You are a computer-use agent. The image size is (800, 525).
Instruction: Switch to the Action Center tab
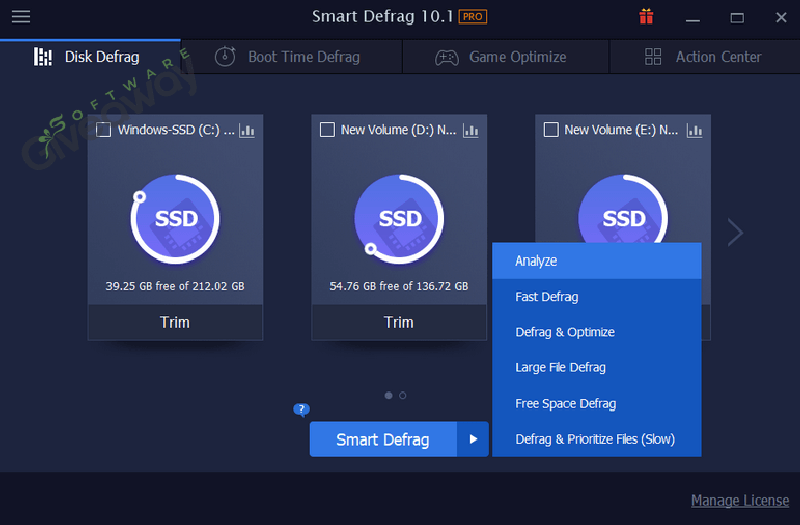click(x=705, y=57)
